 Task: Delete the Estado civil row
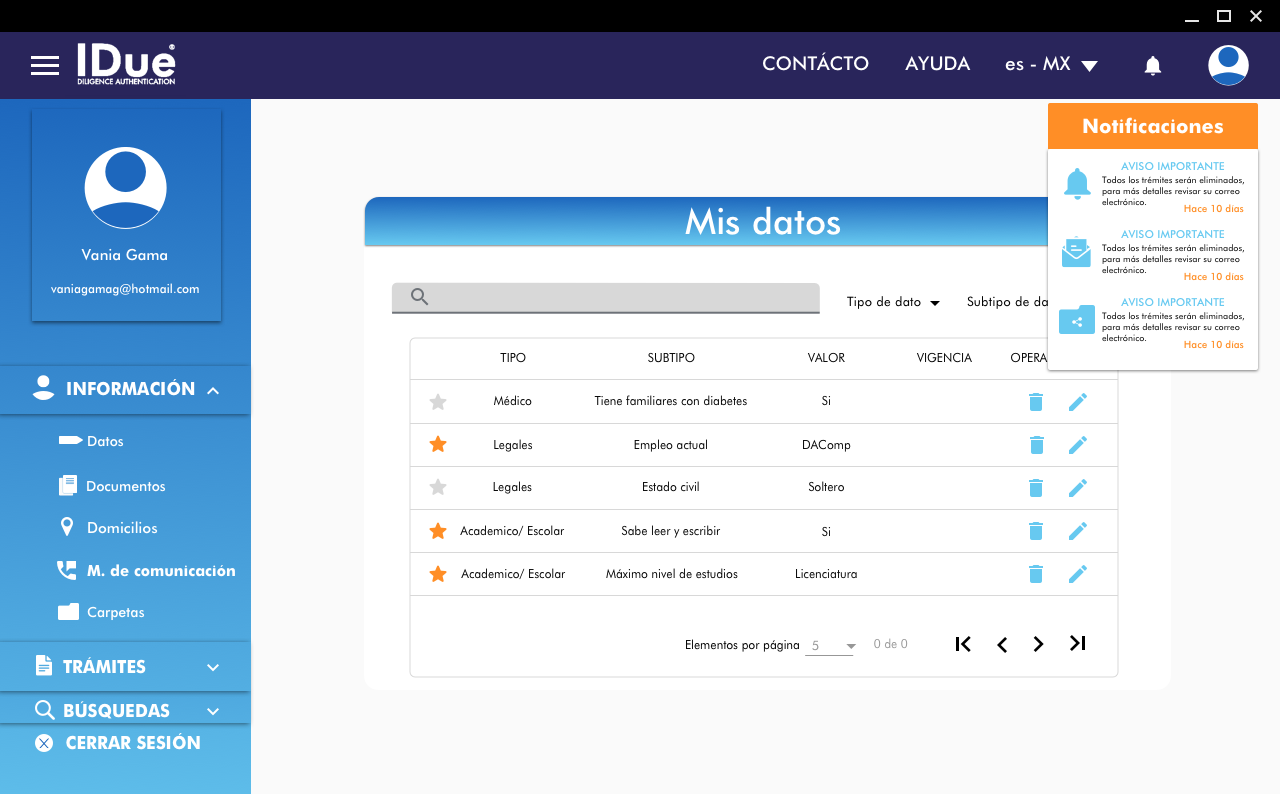click(1036, 488)
